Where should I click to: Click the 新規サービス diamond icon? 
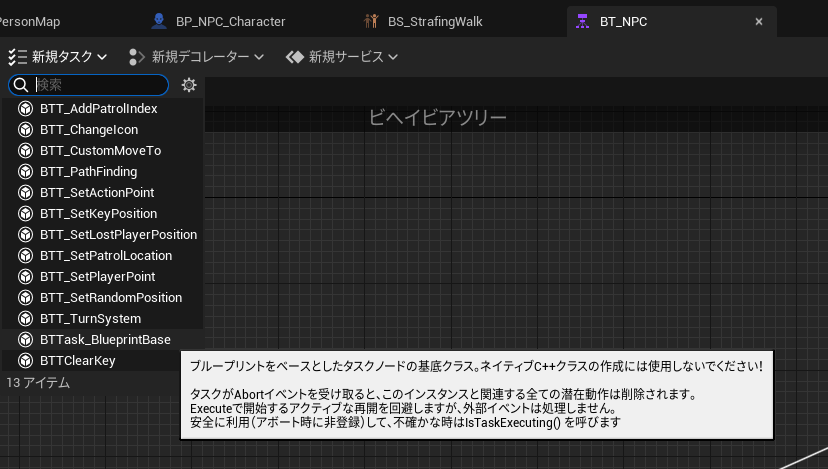(x=295, y=57)
